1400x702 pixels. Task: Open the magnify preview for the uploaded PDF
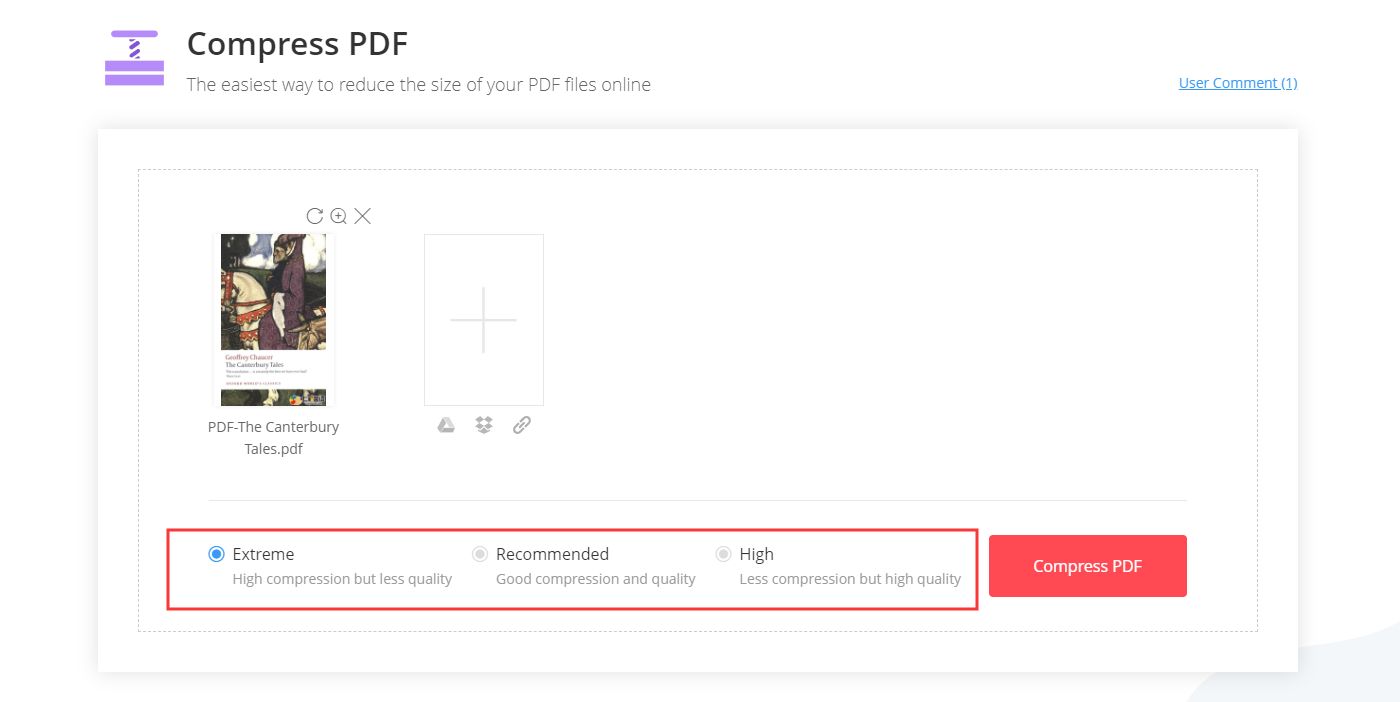339,215
